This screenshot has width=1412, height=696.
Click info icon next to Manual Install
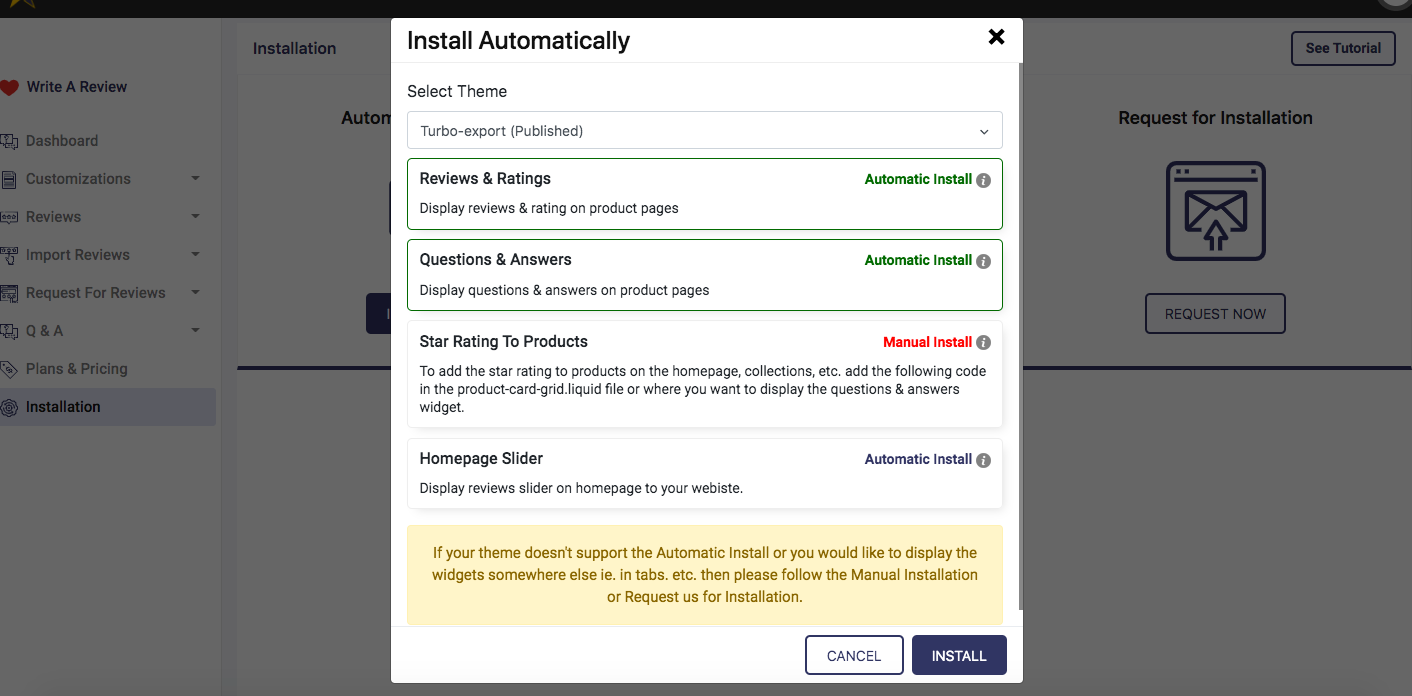click(983, 342)
